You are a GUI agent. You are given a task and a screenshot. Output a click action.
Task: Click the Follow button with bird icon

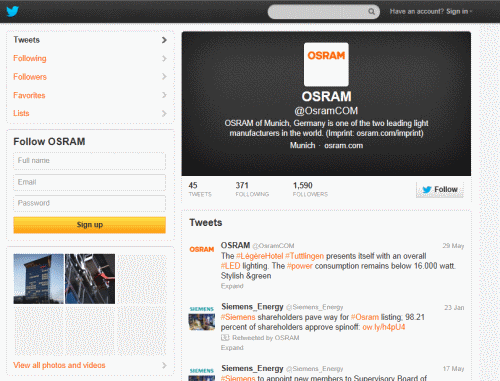coord(440,190)
